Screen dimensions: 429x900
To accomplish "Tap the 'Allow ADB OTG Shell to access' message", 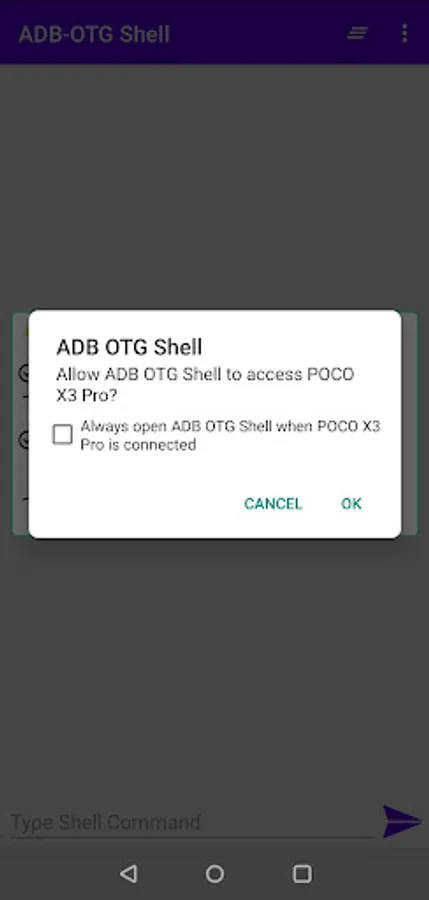I will coord(205,385).
